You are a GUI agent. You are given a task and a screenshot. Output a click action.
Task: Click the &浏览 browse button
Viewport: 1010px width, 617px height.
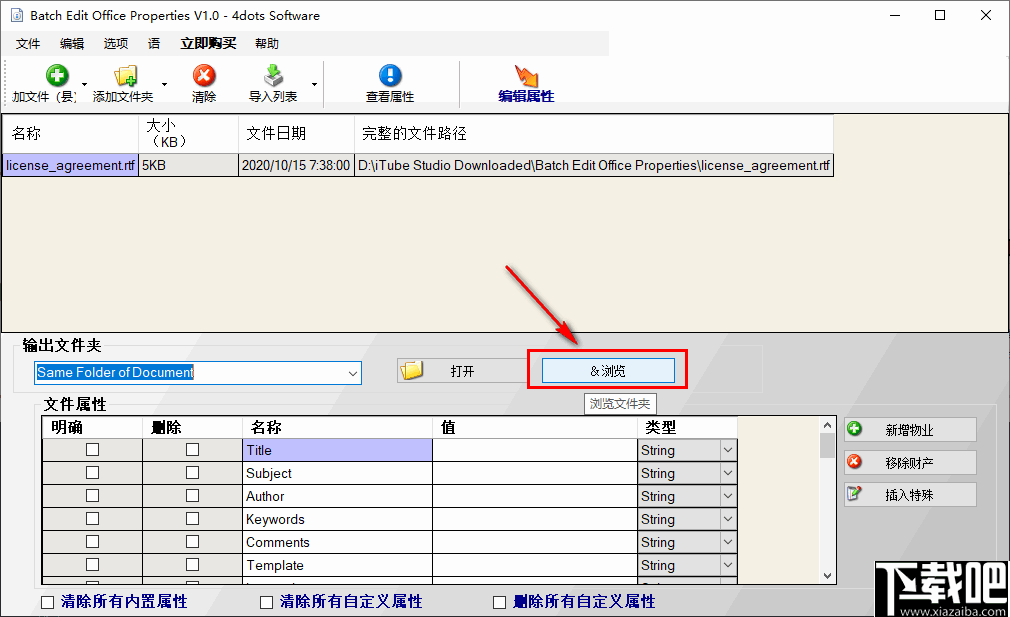tap(607, 369)
